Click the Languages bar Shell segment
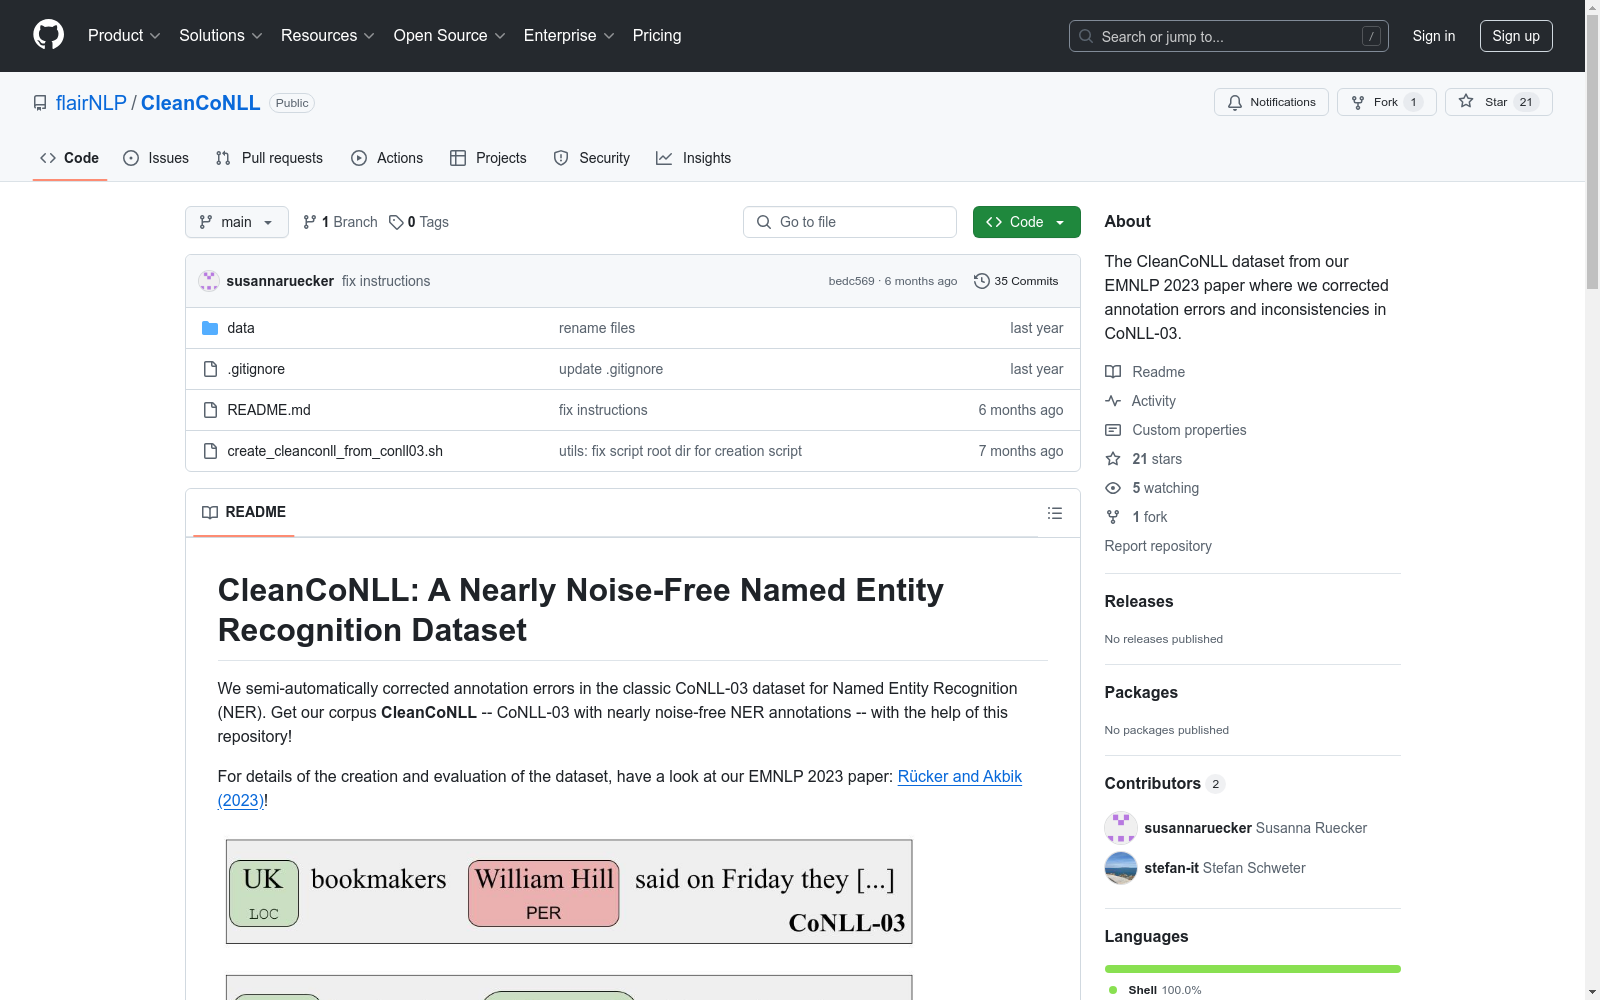Viewport: 1600px width, 1000px height. click(1253, 969)
